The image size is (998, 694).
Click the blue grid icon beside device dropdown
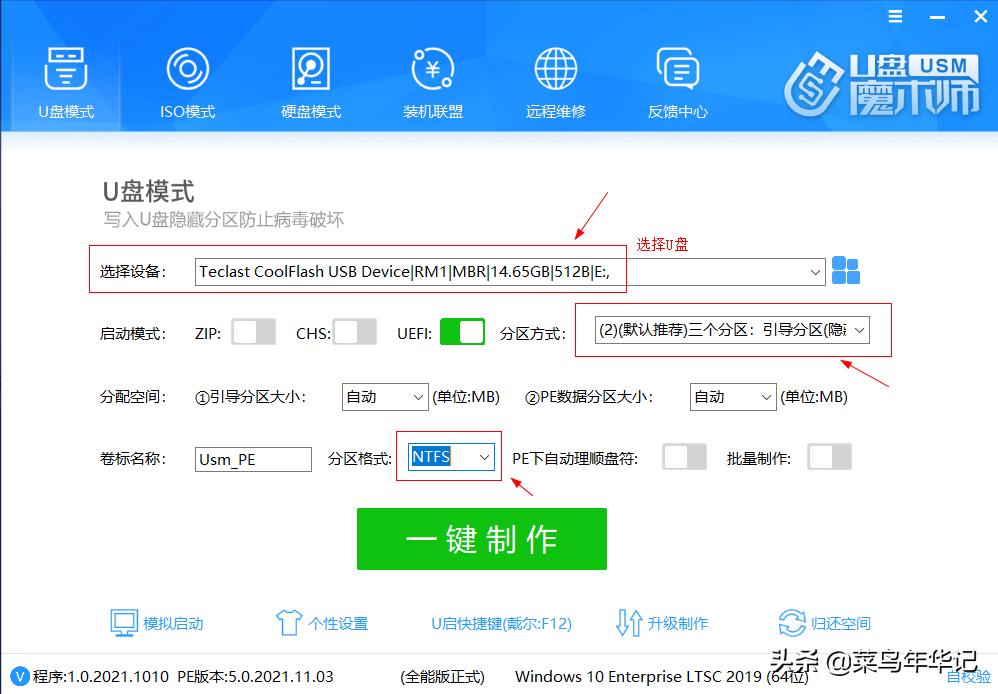(x=845, y=270)
